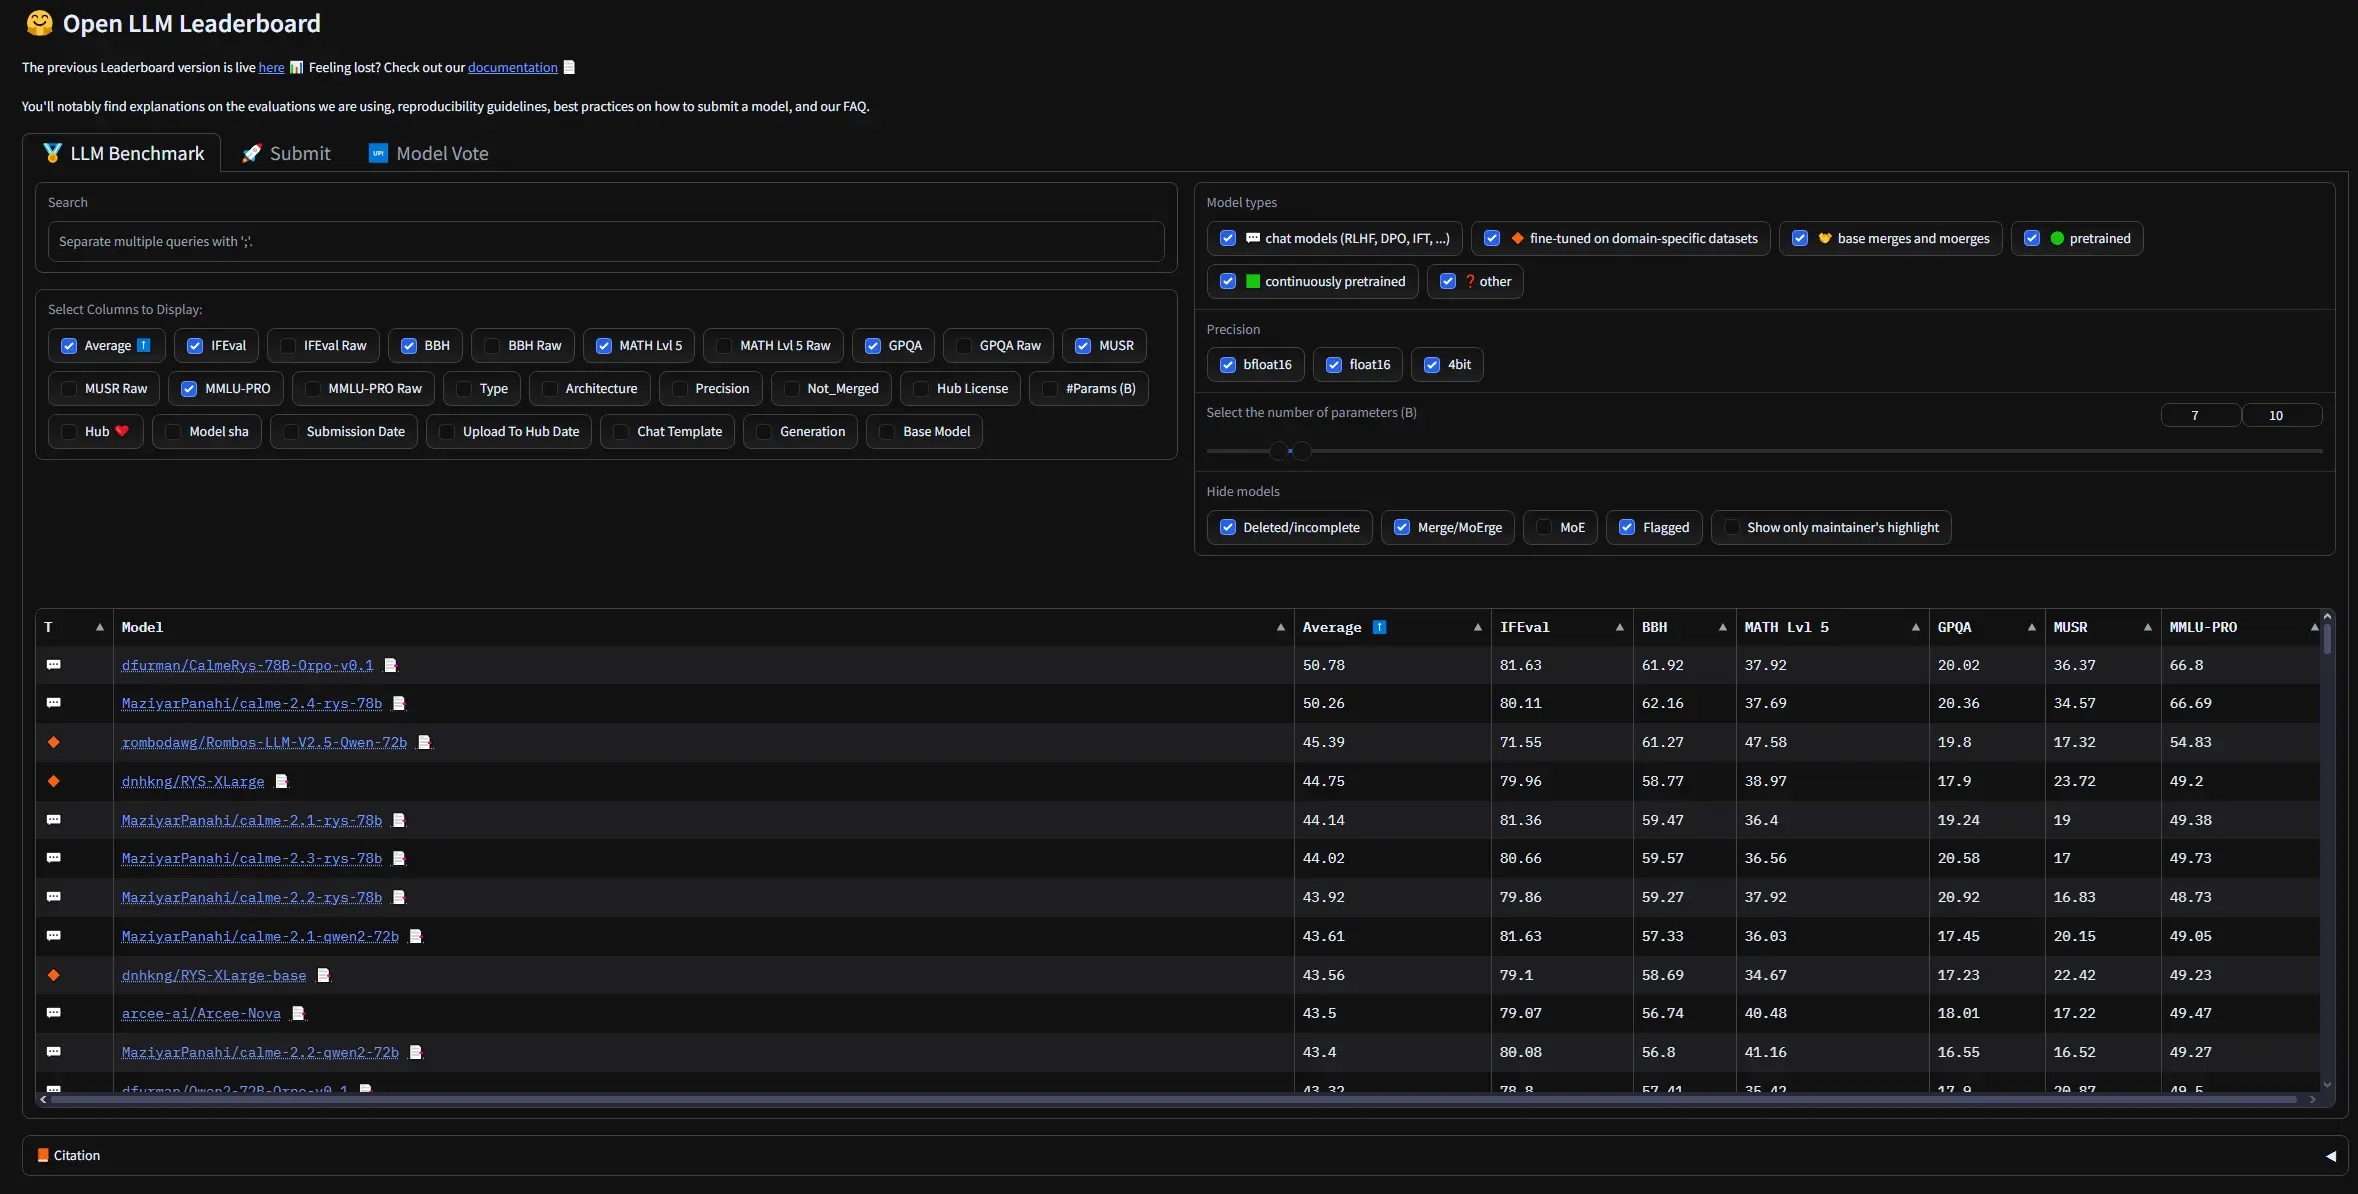
Task: Click the document icon next to MaziyarPanahi/calme-2.1-qwen2-72b
Action: click(416, 936)
